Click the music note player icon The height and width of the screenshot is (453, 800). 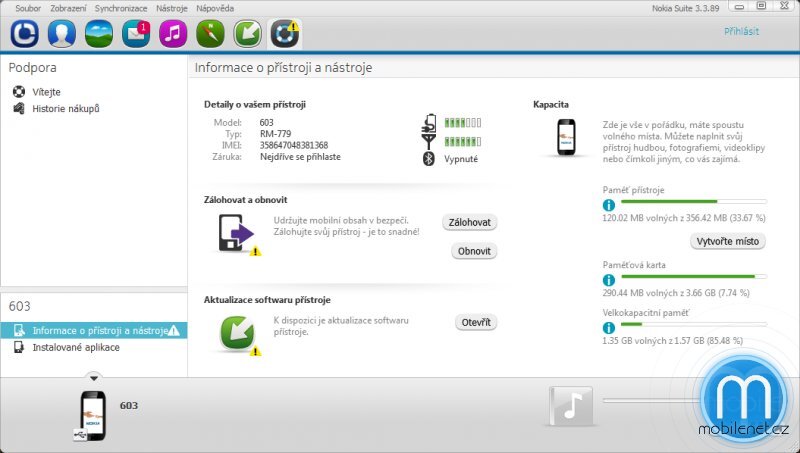click(571, 406)
